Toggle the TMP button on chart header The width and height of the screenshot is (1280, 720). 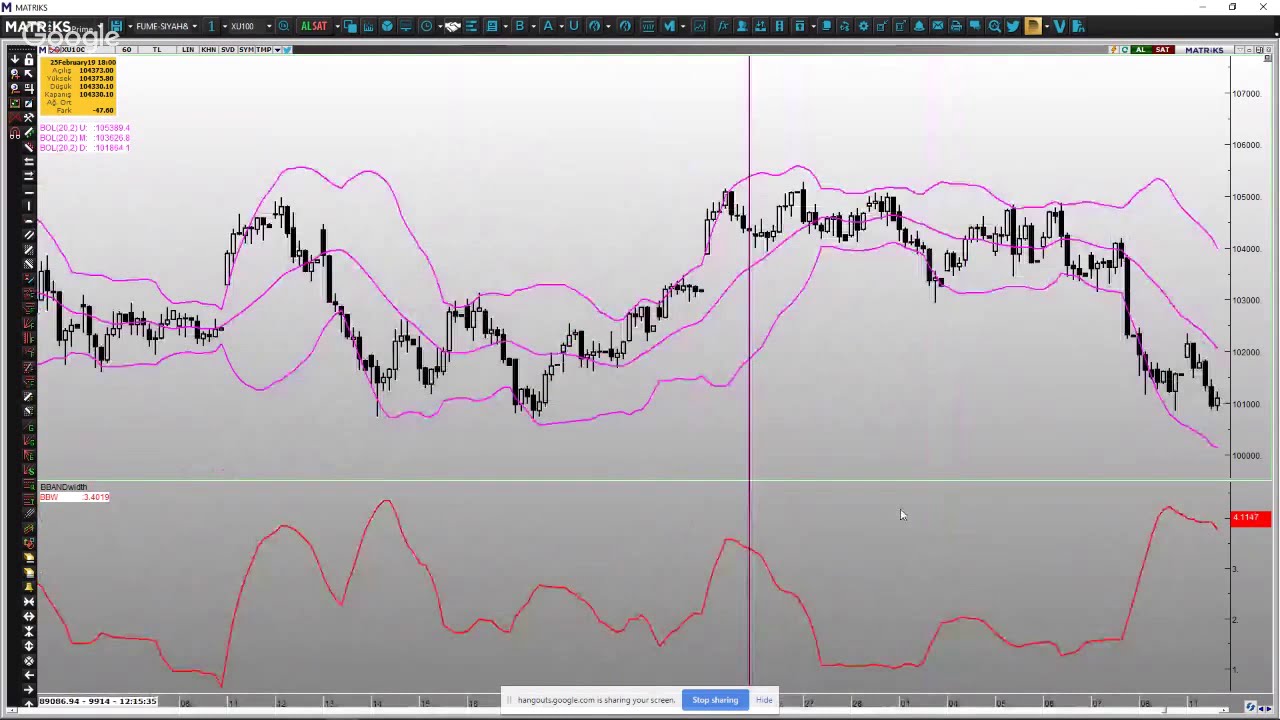click(263, 49)
